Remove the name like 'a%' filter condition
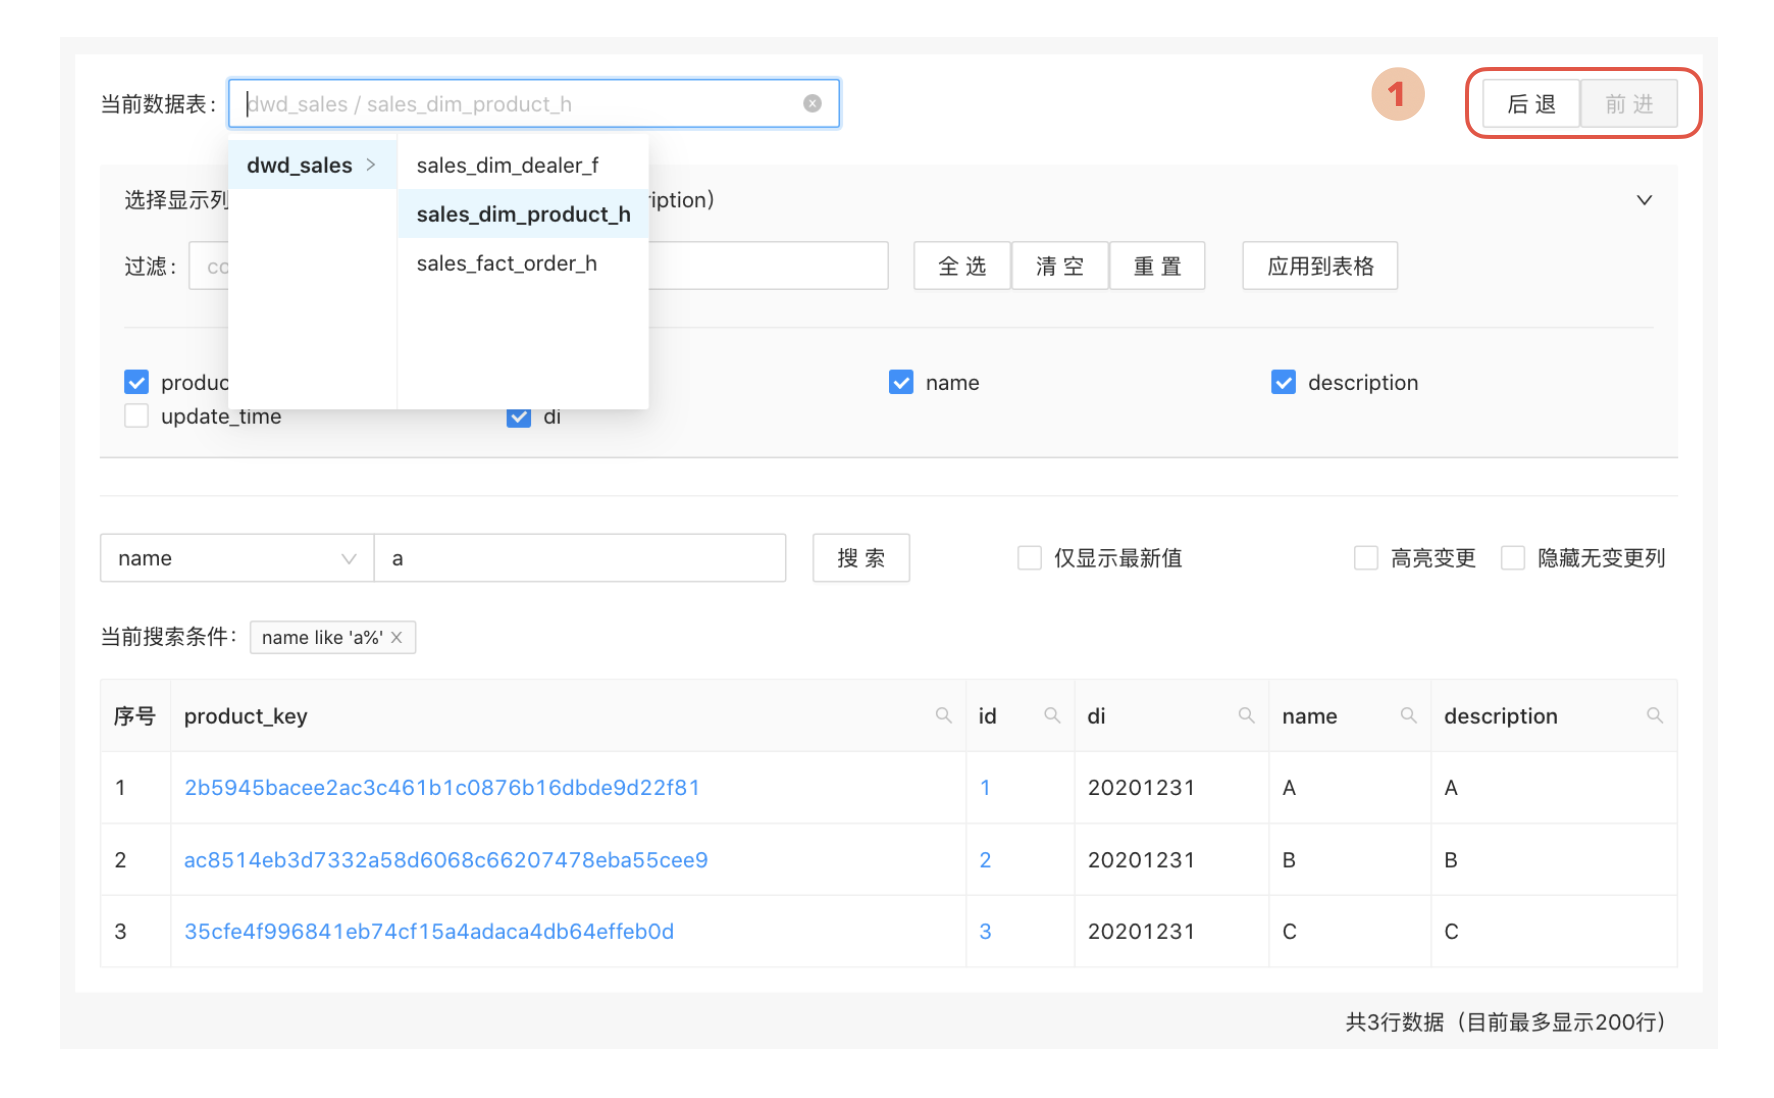This screenshot has width=1774, height=1098. pyautogui.click(x=396, y=637)
